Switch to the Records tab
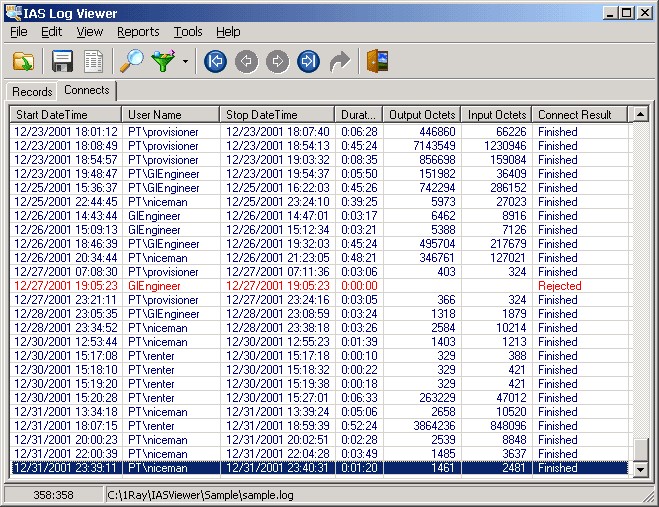 coord(32,92)
